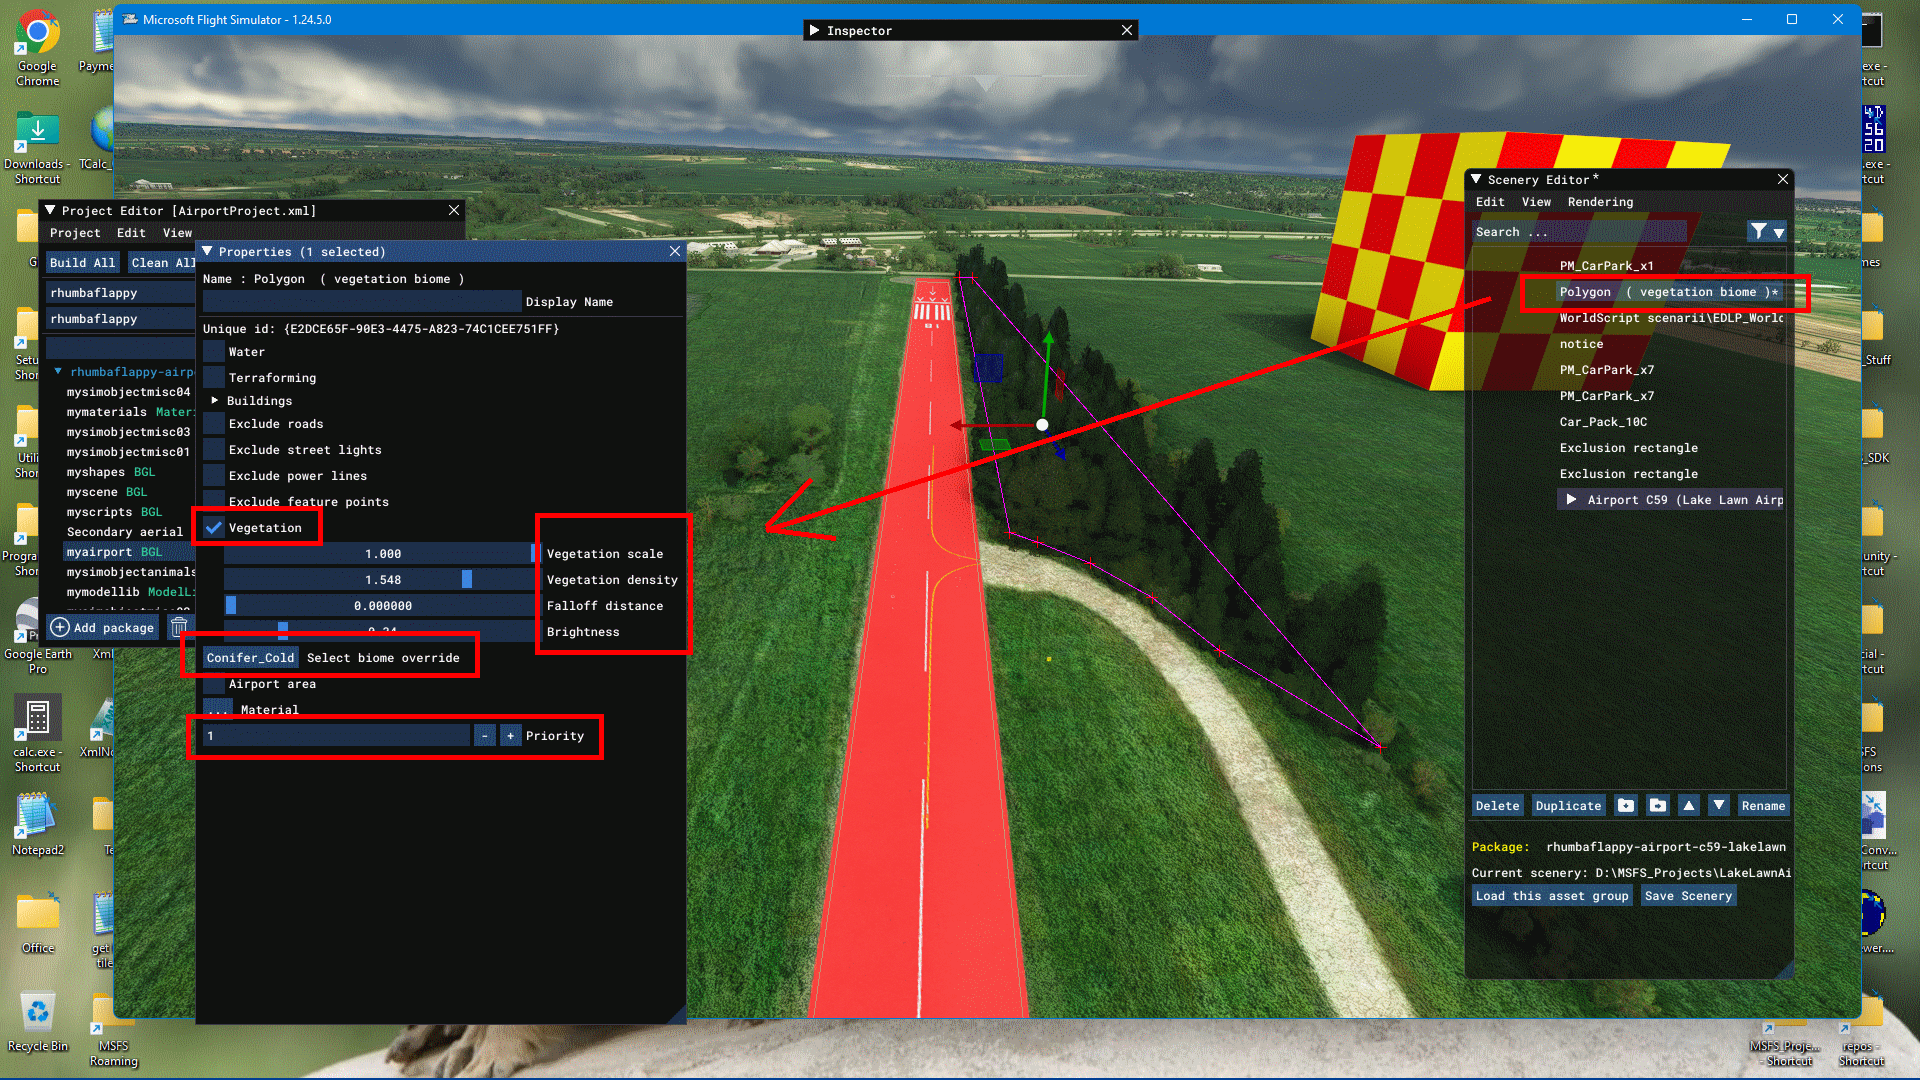The width and height of the screenshot is (1920, 1080).
Task: Open the Downloads shortcut on the desktop
Action: point(37,148)
